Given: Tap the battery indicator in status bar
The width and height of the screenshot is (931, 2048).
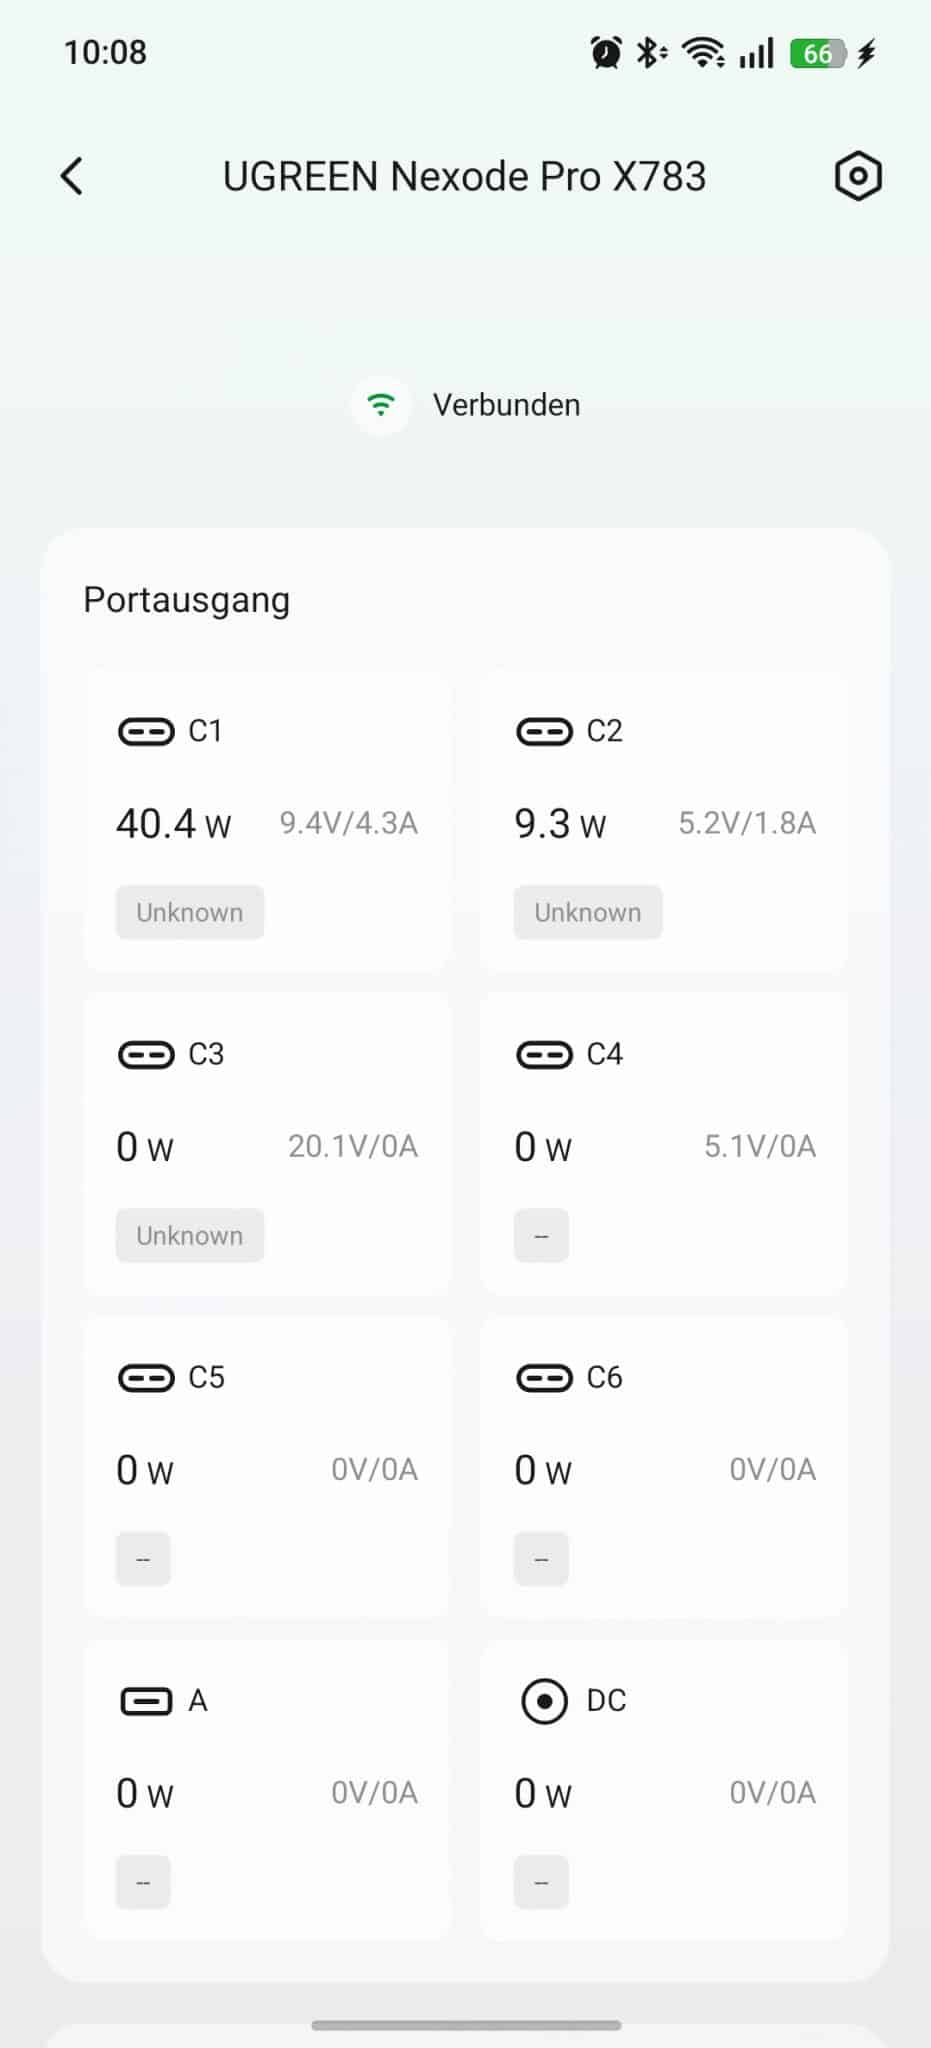Looking at the screenshot, I should click(818, 53).
